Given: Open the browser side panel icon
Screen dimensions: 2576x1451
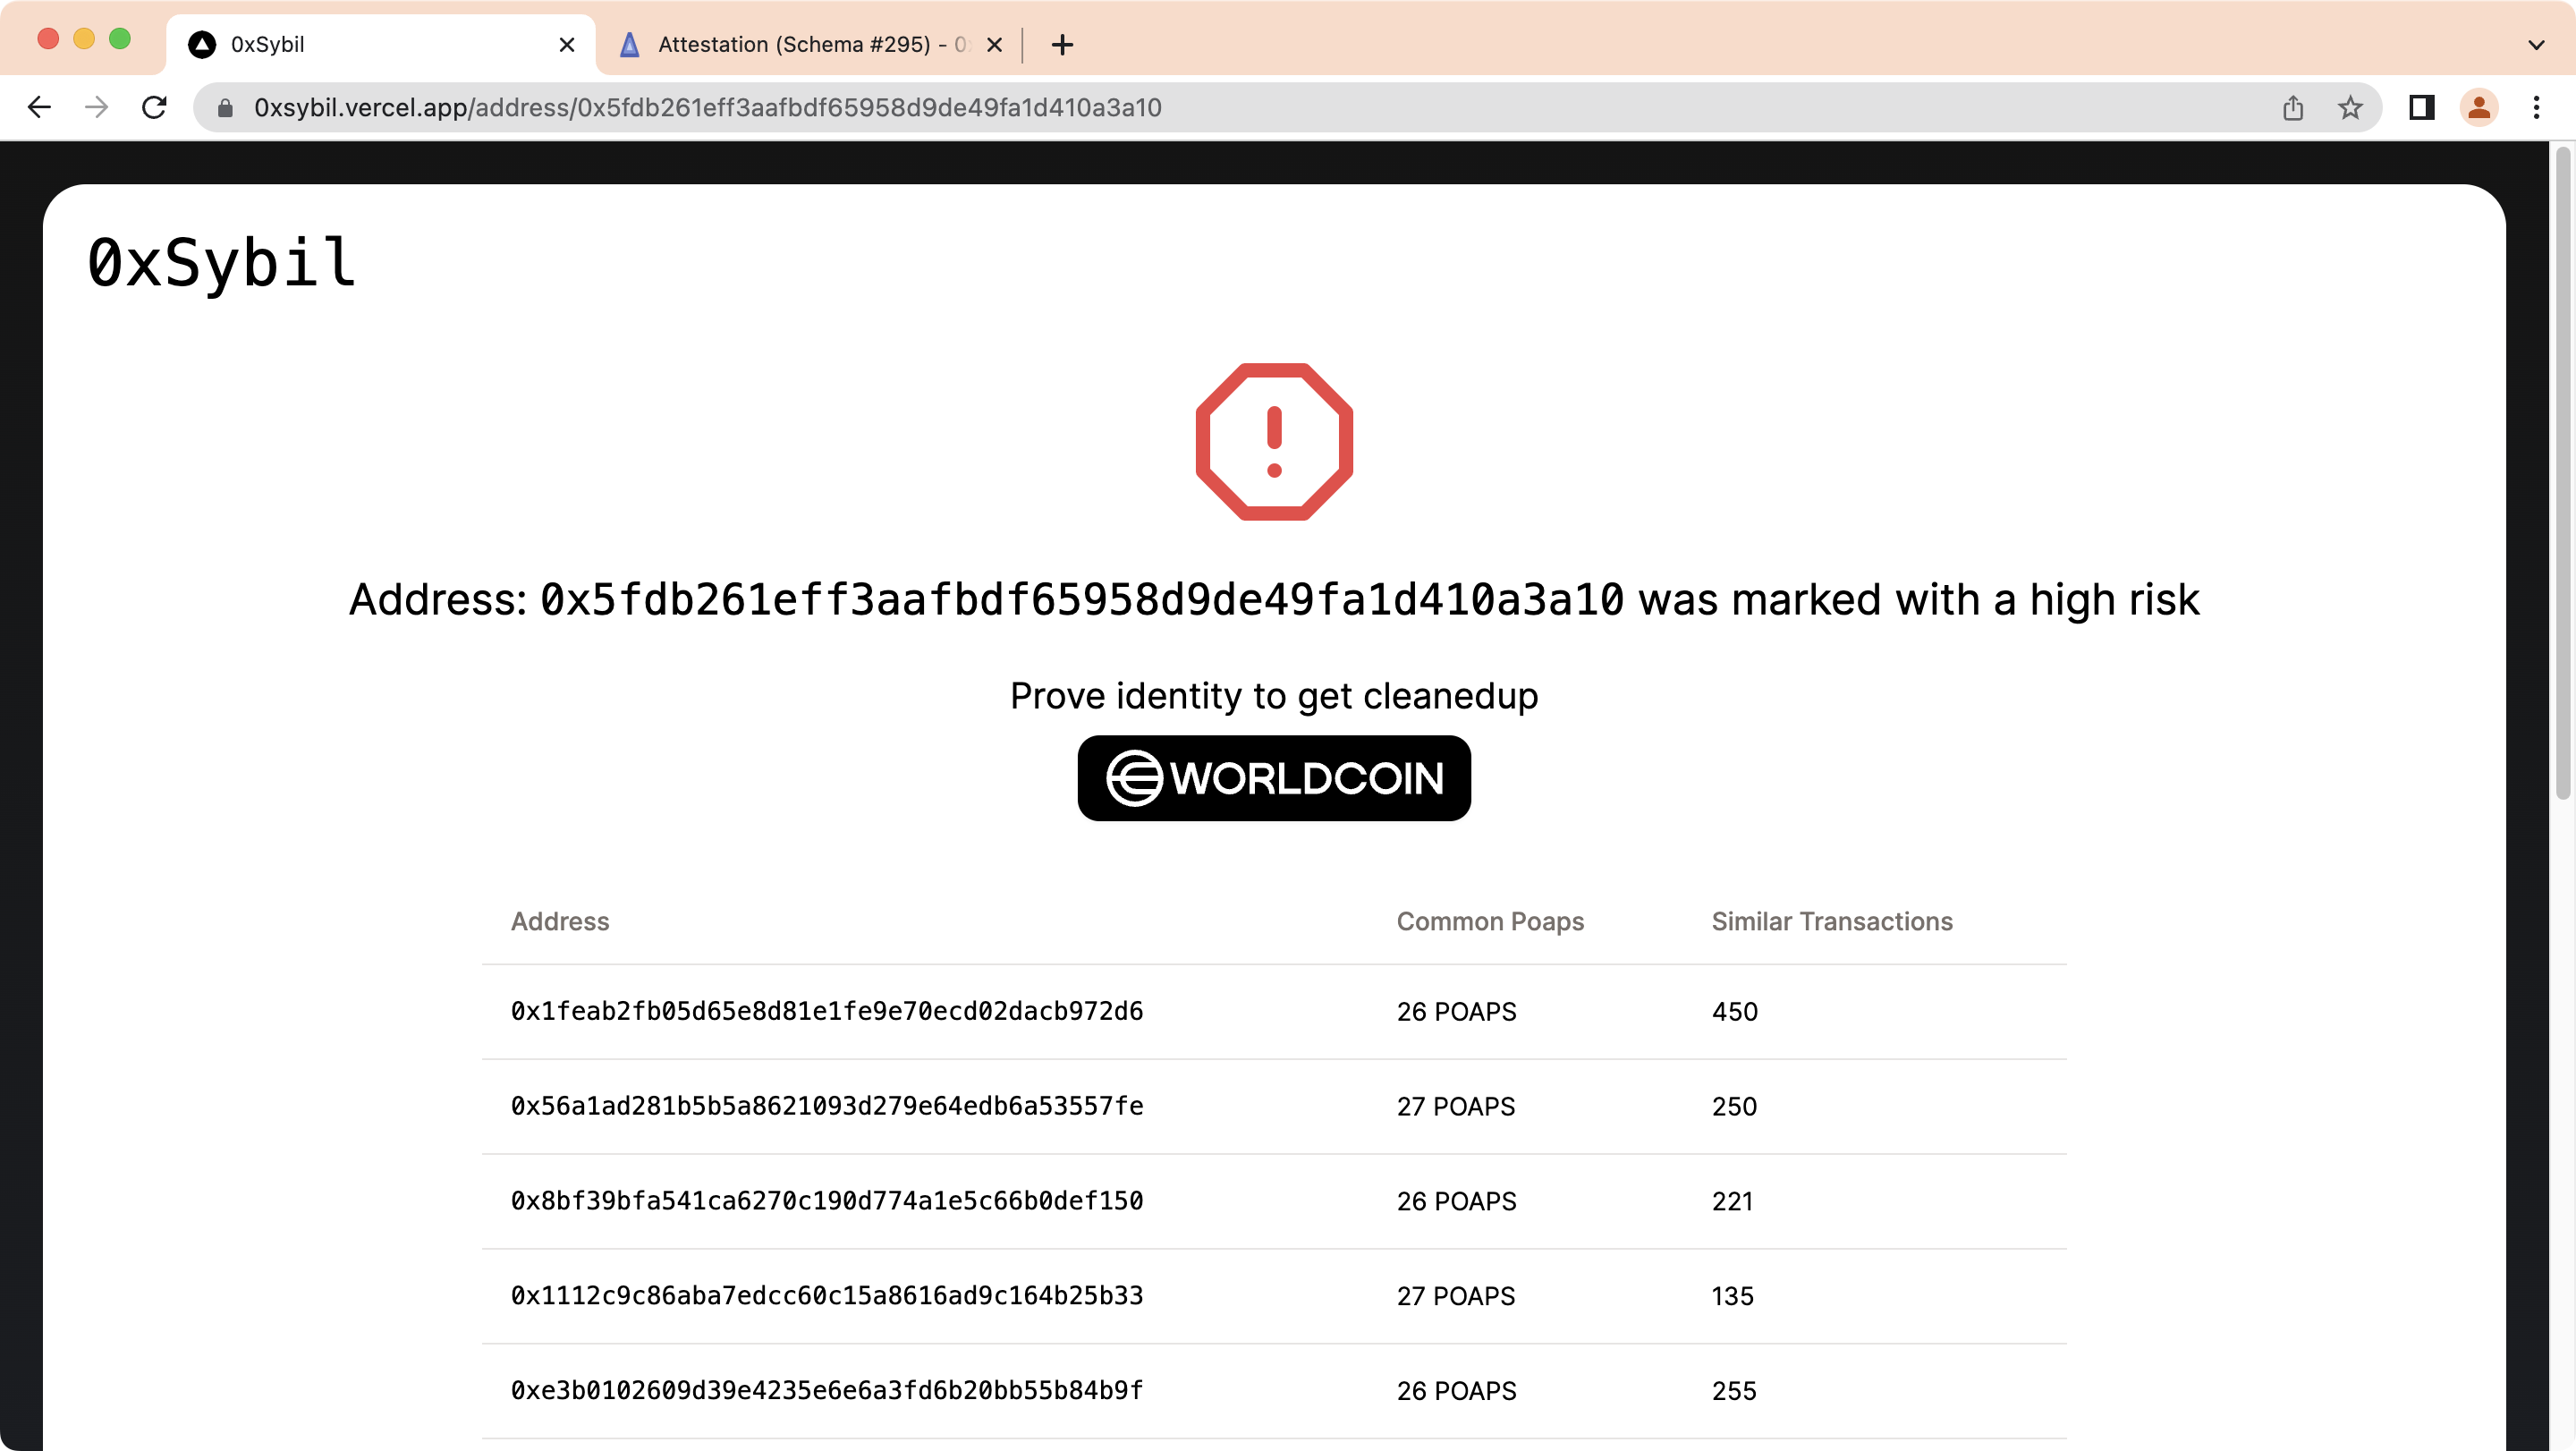Looking at the screenshot, I should pyautogui.click(x=2421, y=108).
